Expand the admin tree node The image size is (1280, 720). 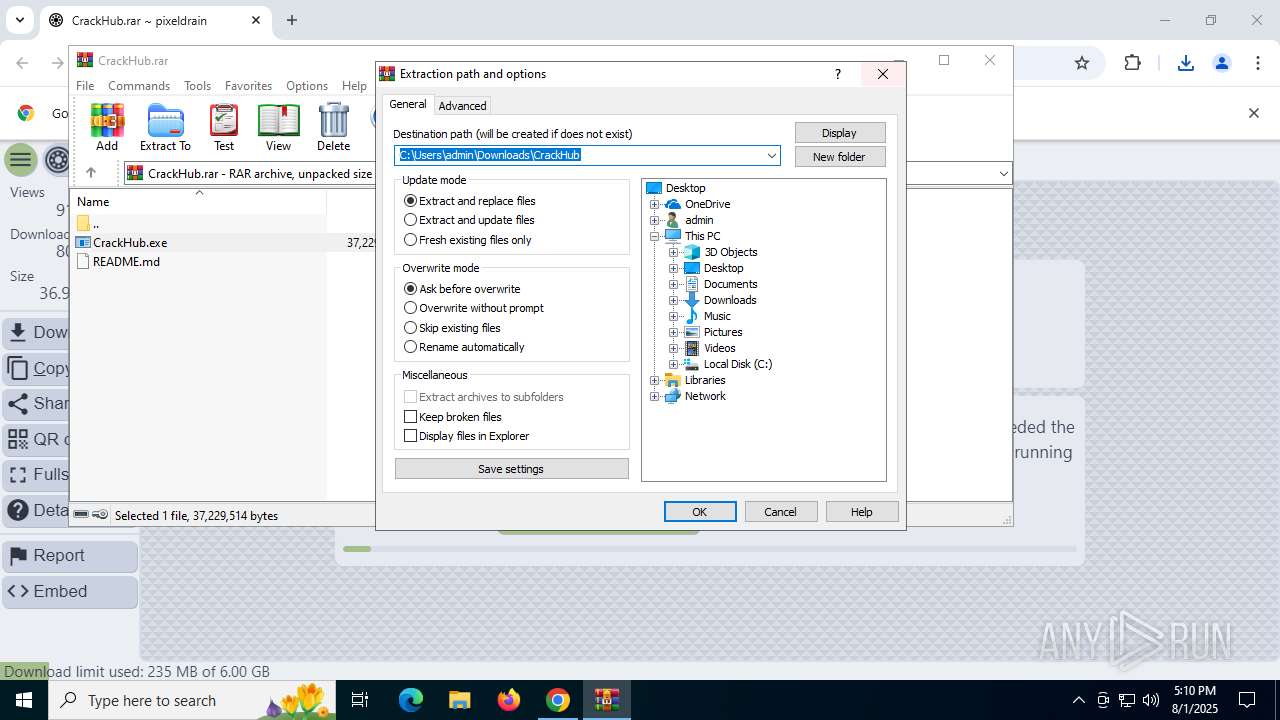pos(655,220)
